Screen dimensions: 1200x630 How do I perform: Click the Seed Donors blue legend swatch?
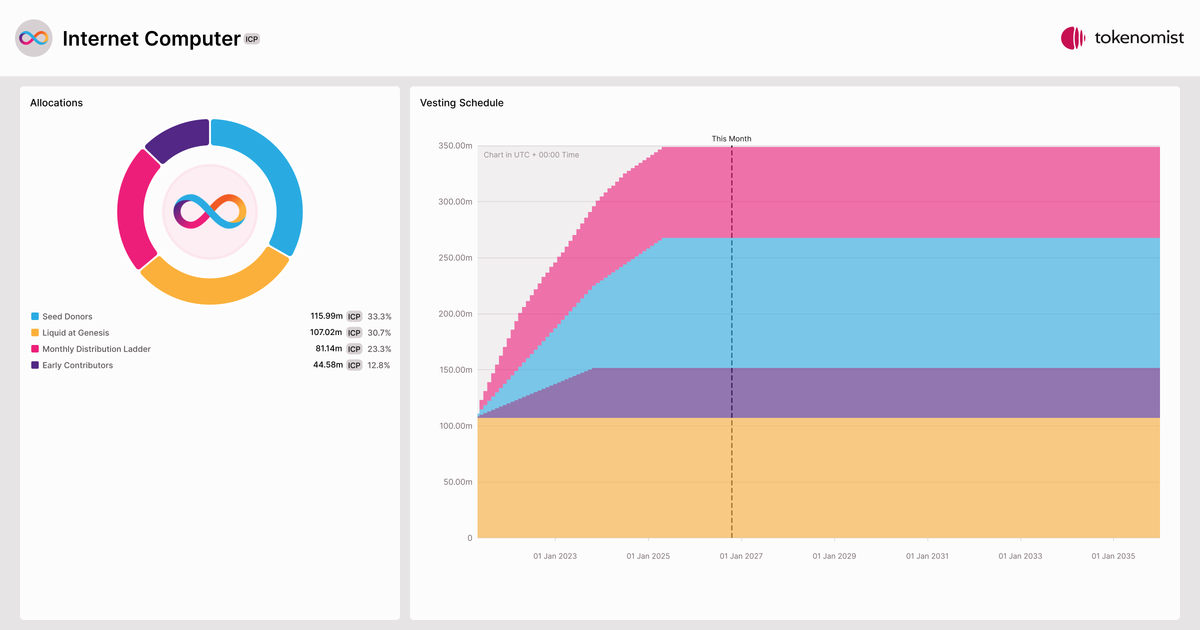pos(35,316)
